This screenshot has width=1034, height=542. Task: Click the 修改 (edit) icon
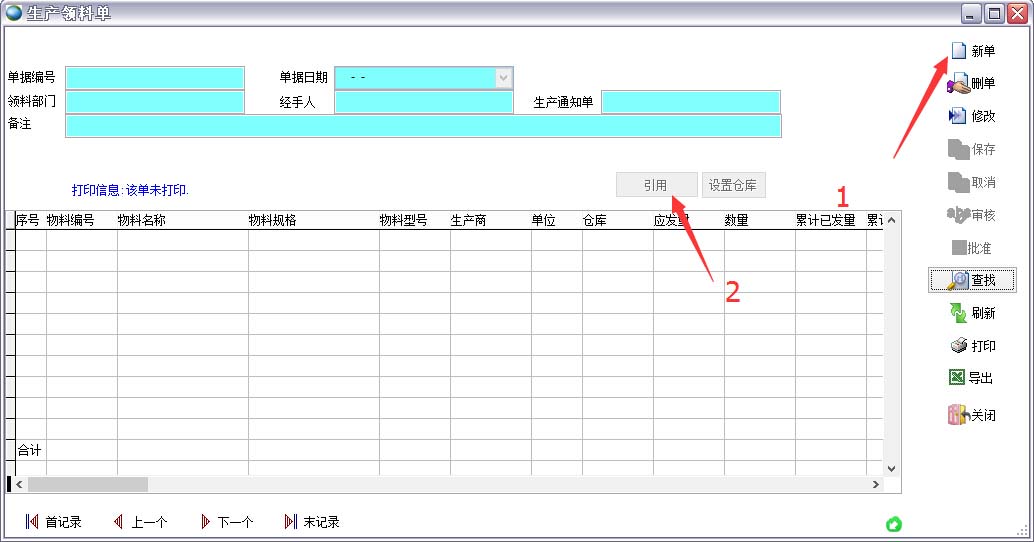[957, 116]
